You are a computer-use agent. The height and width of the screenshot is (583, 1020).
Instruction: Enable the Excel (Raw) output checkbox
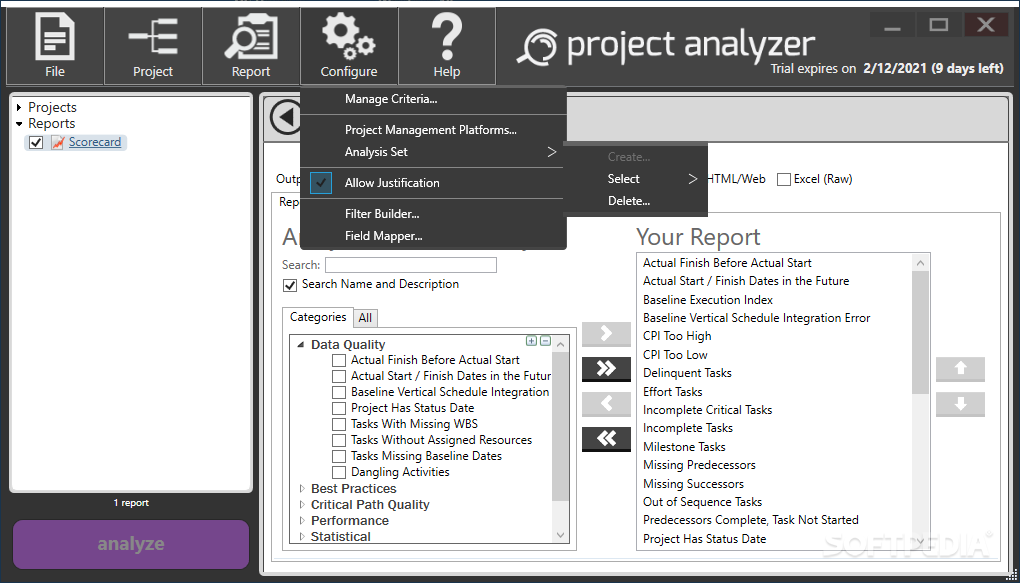tap(784, 179)
